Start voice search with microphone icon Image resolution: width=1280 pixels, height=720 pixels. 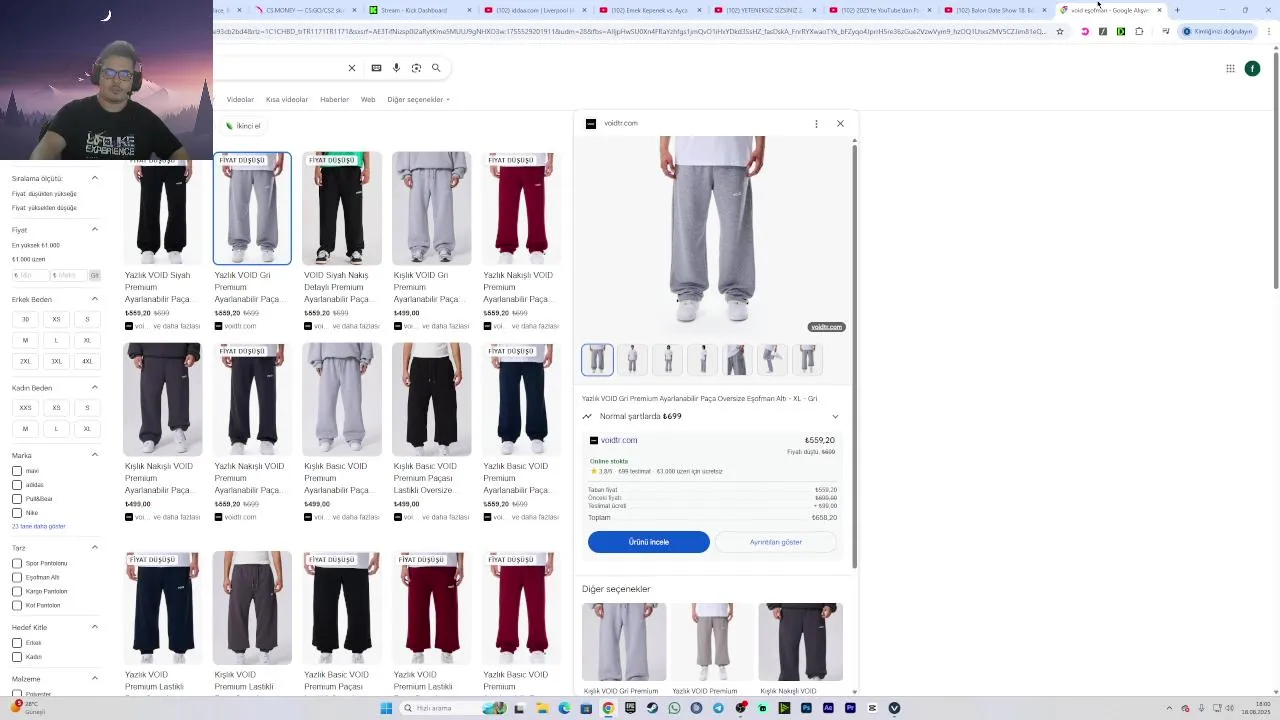click(396, 68)
